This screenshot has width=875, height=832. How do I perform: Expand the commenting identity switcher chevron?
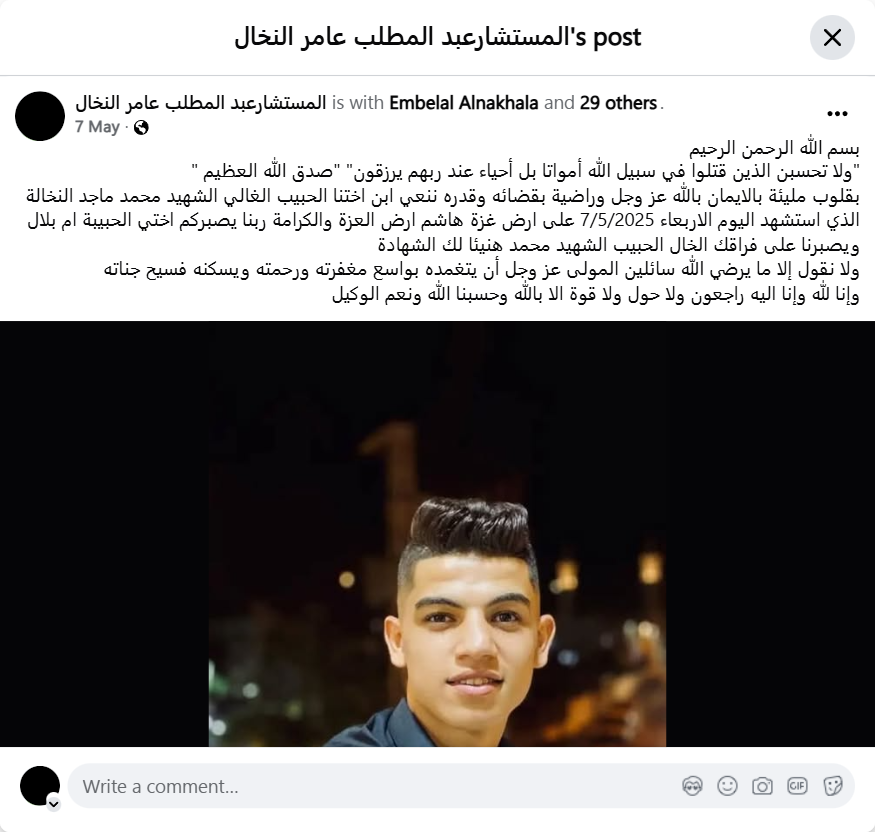coord(53,804)
